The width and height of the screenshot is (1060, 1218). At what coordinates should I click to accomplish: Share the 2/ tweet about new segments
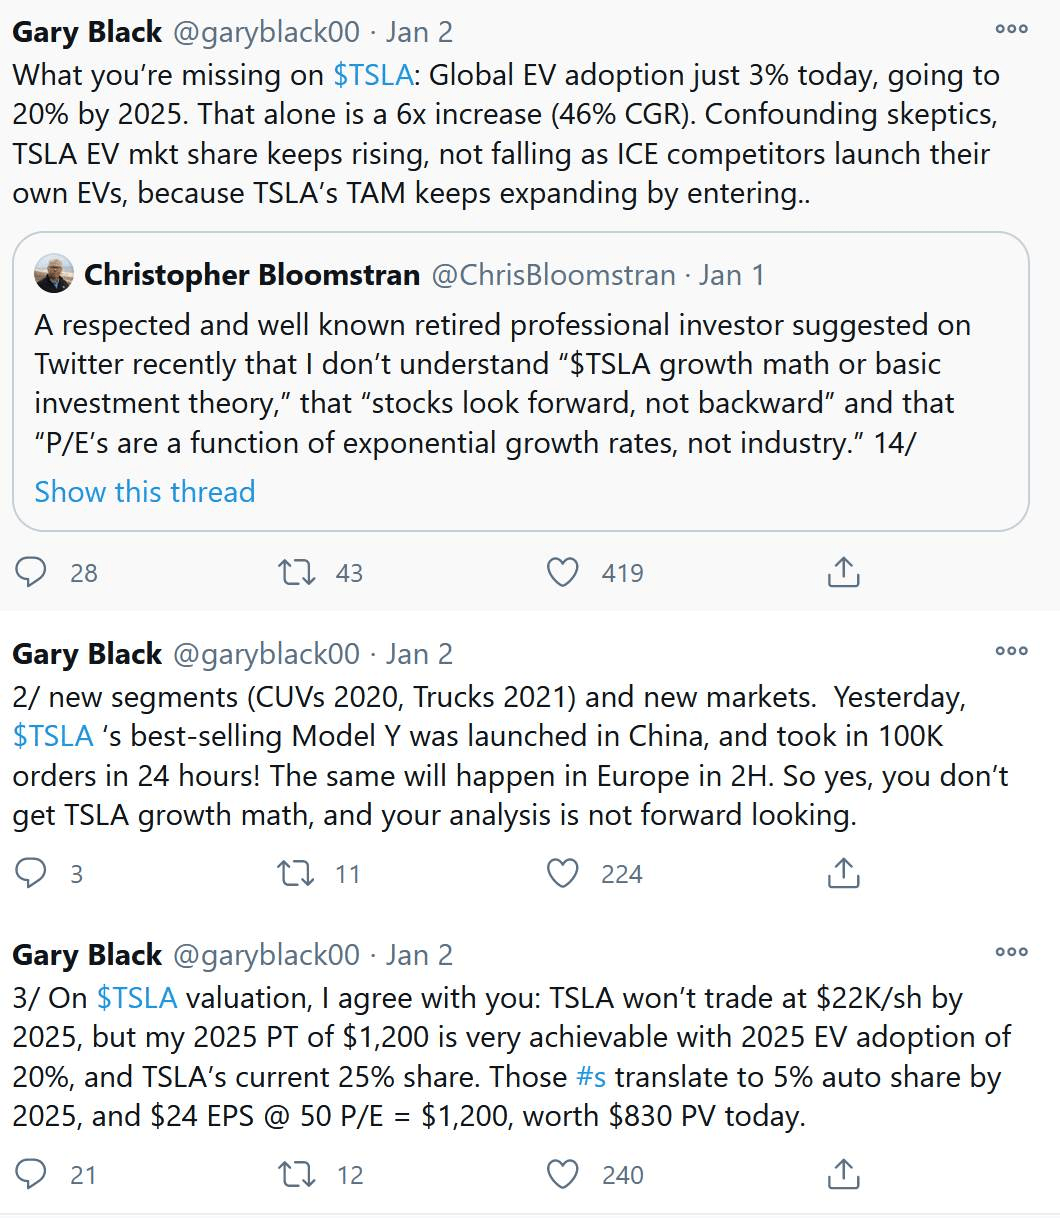844,873
